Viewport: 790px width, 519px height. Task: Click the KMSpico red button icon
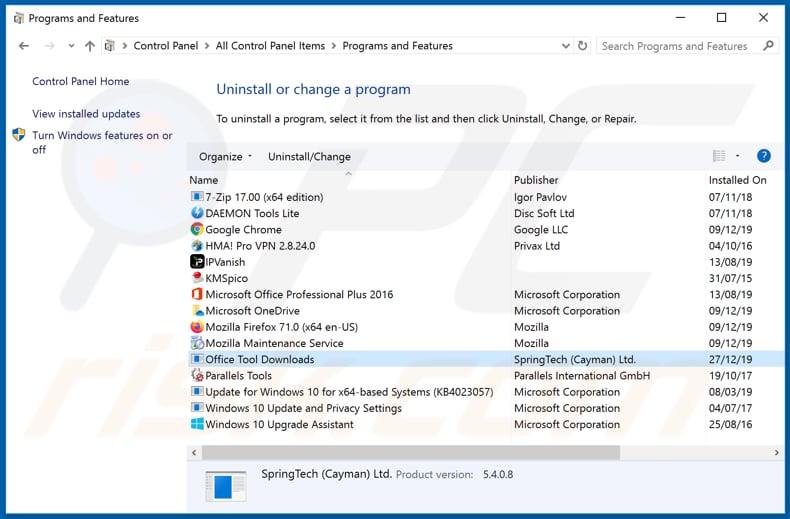(x=197, y=278)
